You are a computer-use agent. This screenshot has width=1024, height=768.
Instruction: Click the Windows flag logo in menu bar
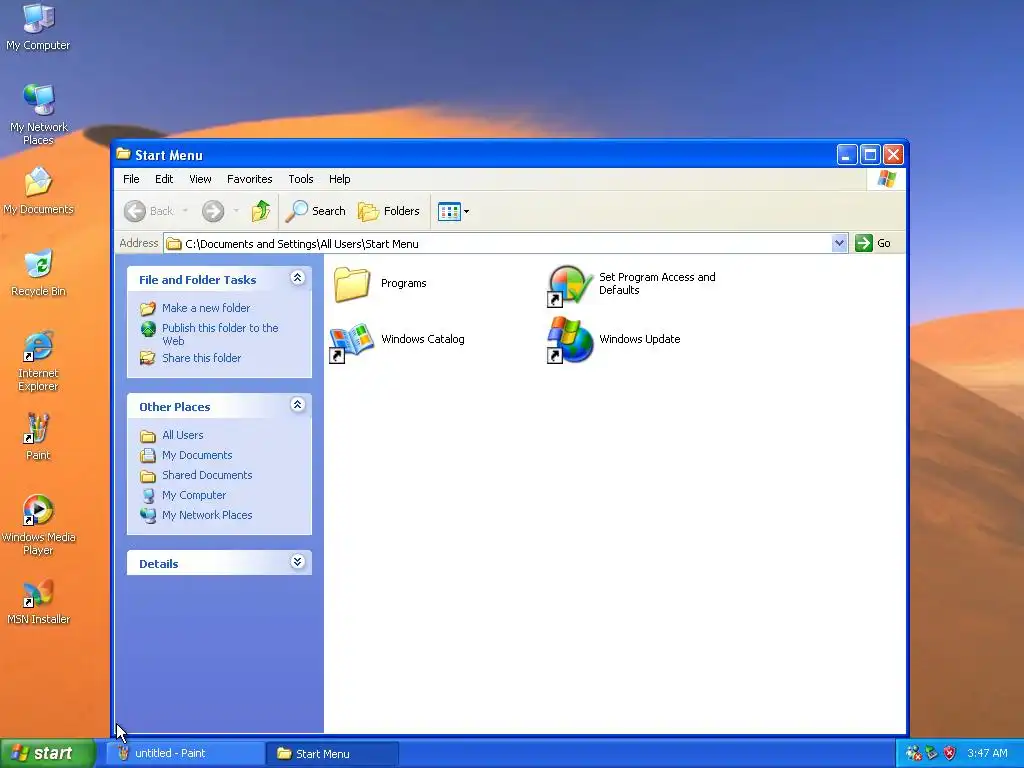tap(886, 179)
